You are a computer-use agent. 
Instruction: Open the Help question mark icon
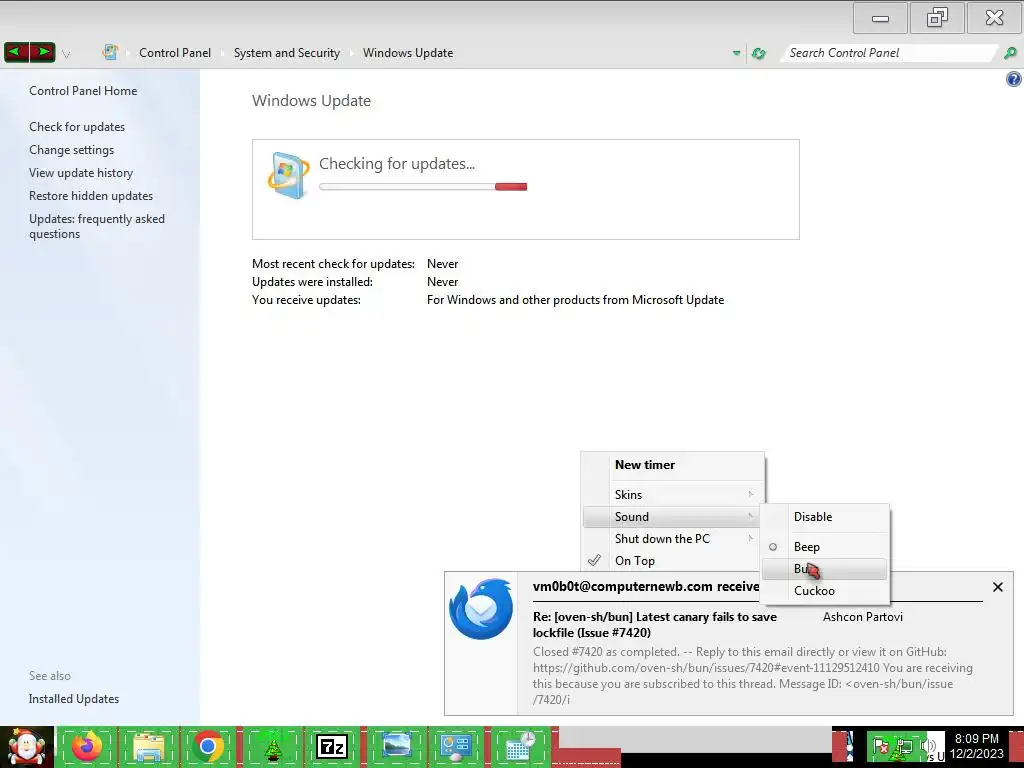[x=1014, y=80]
